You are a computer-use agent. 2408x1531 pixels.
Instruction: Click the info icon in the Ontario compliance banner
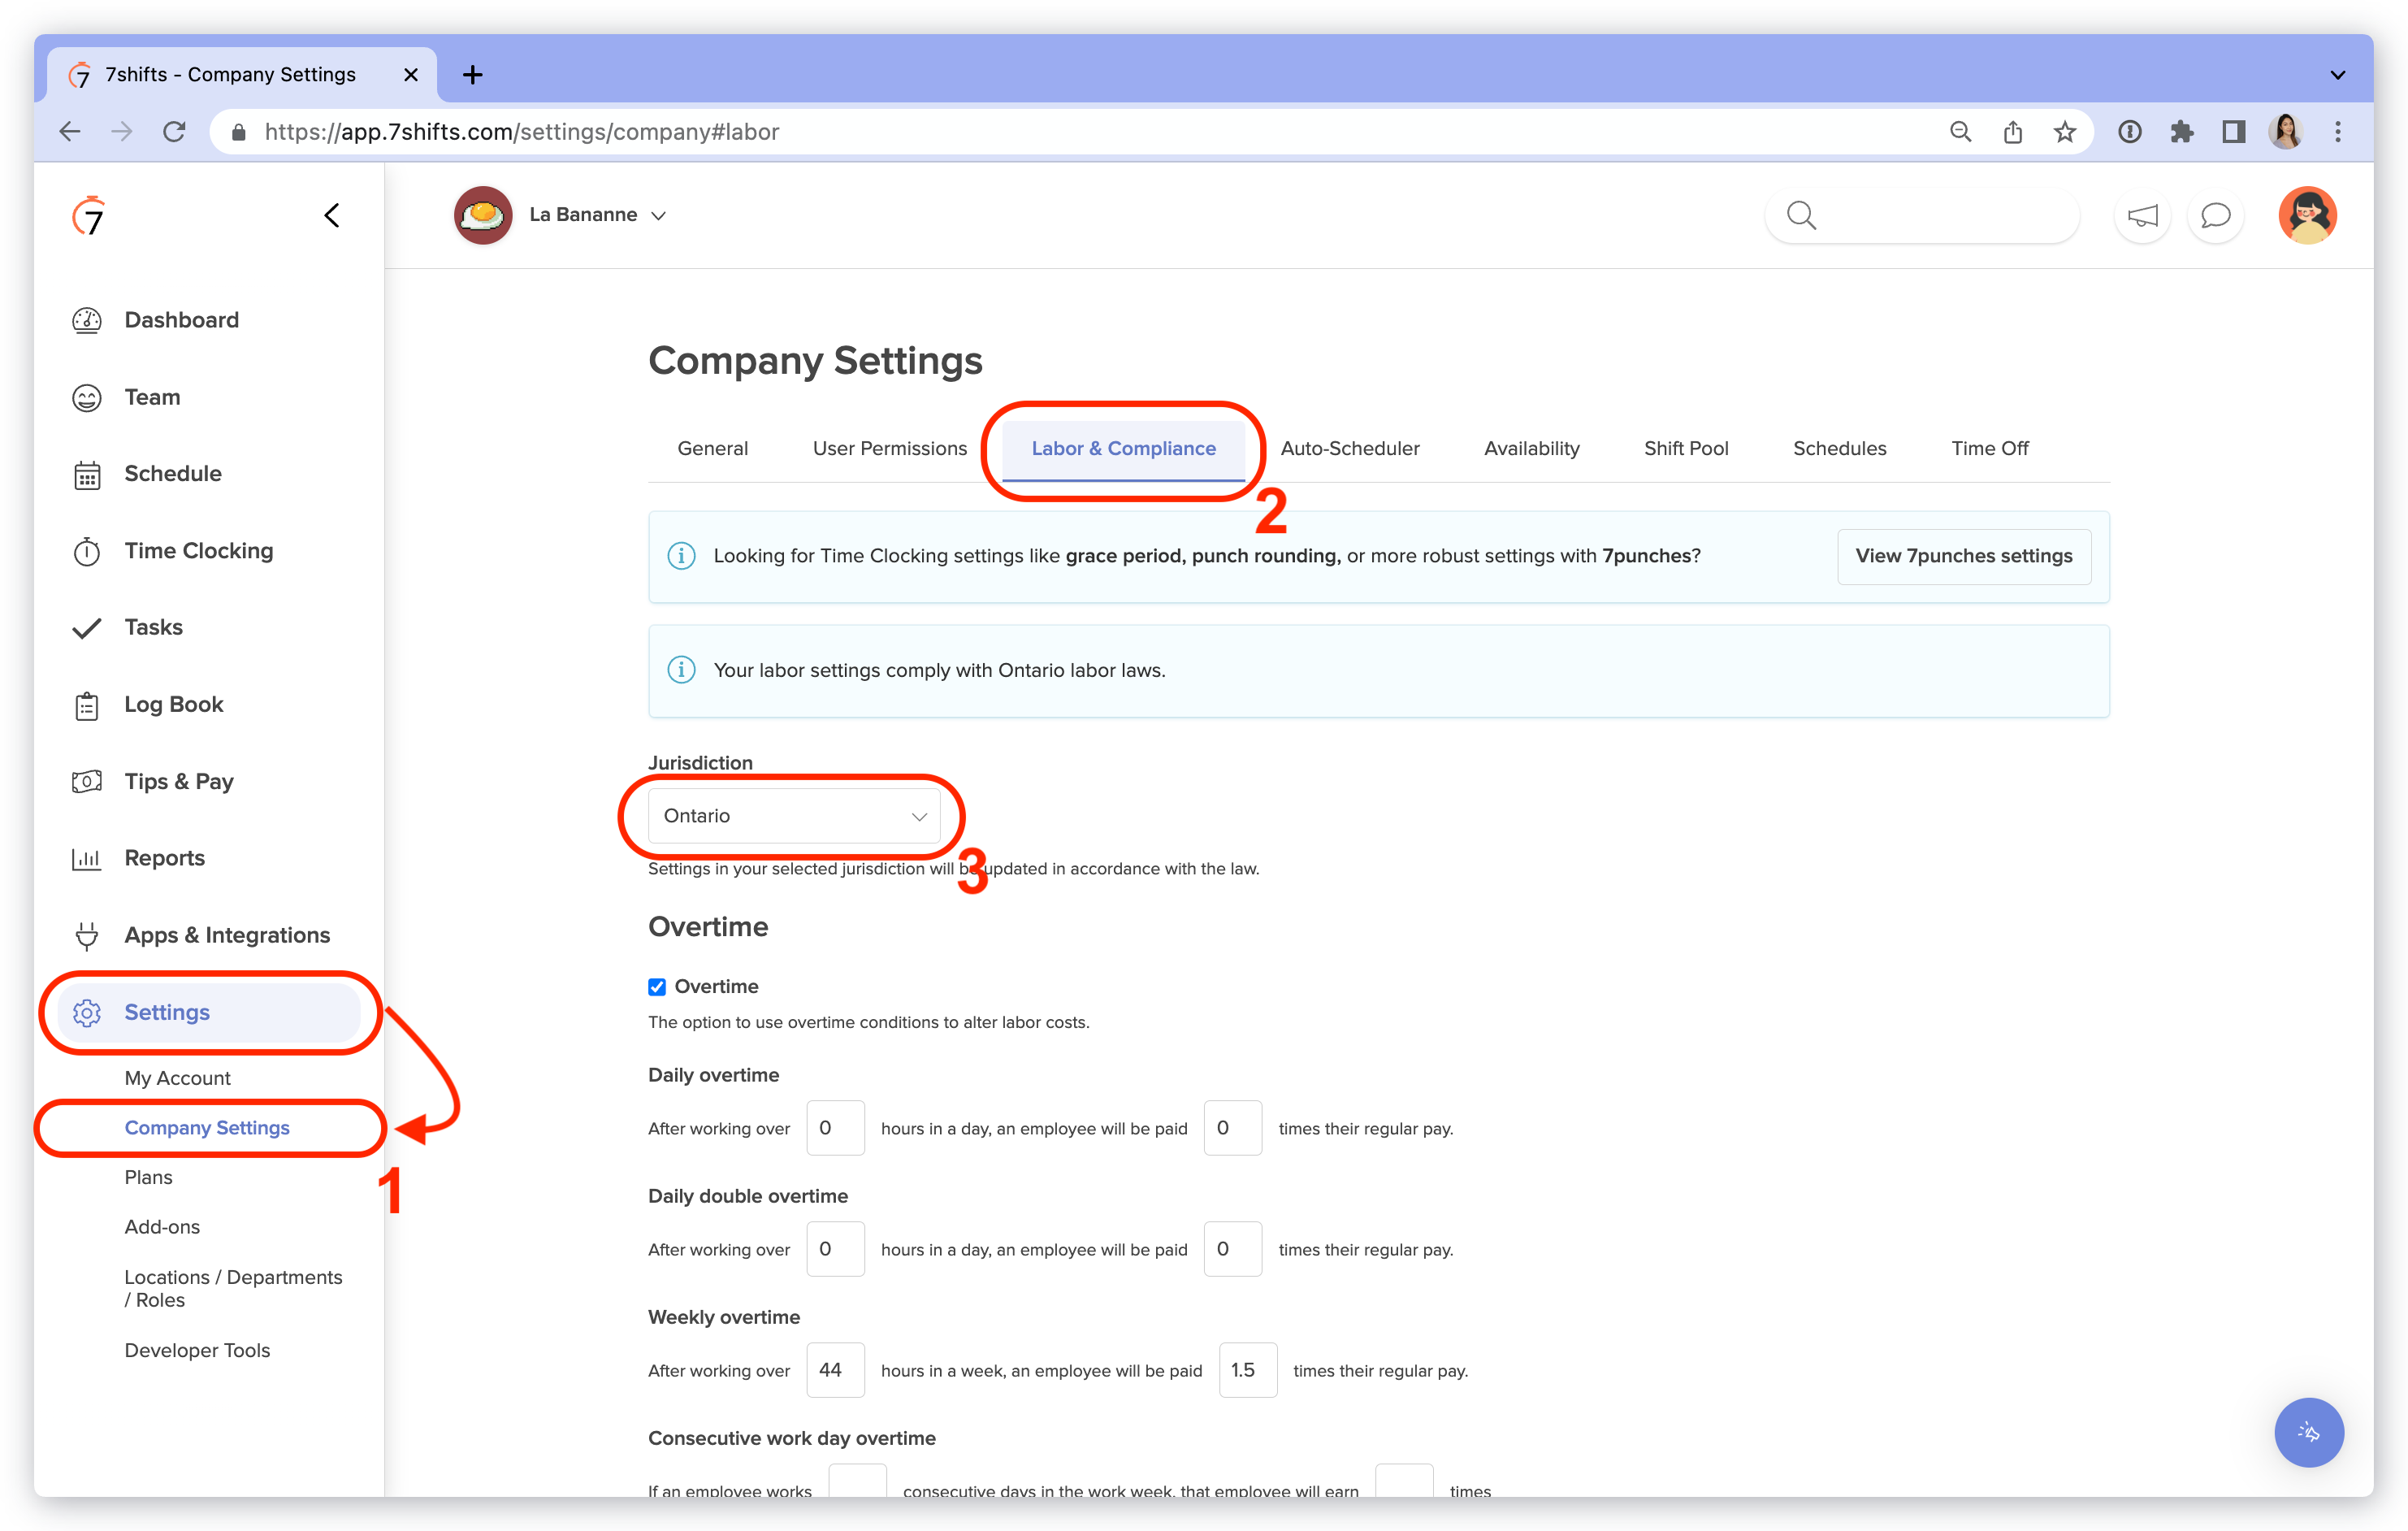[x=681, y=670]
